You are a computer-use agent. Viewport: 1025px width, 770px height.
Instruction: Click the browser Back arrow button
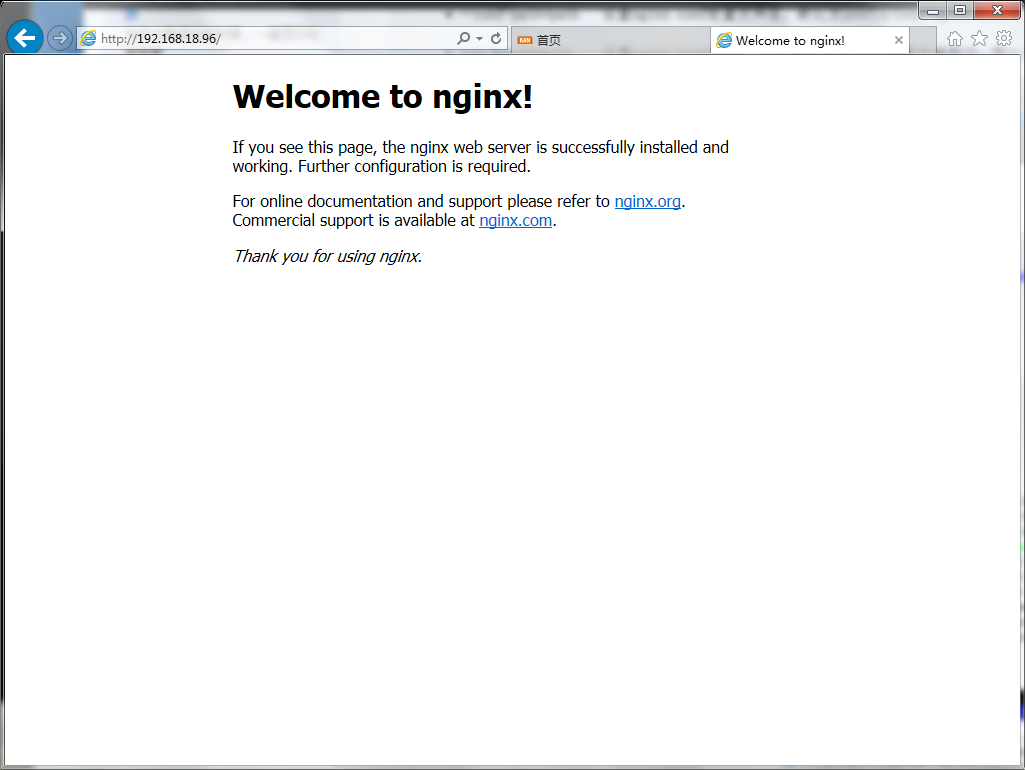pyautogui.click(x=25, y=38)
